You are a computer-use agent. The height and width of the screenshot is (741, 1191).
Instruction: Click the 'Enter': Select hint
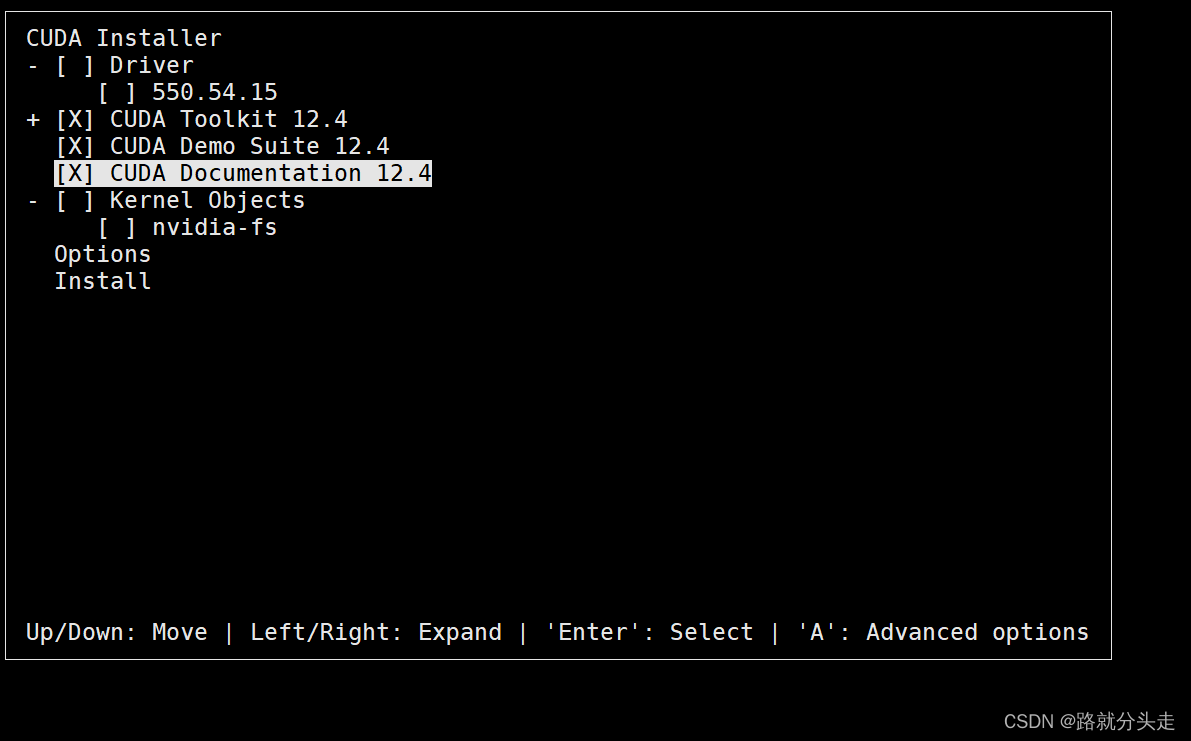click(x=649, y=633)
